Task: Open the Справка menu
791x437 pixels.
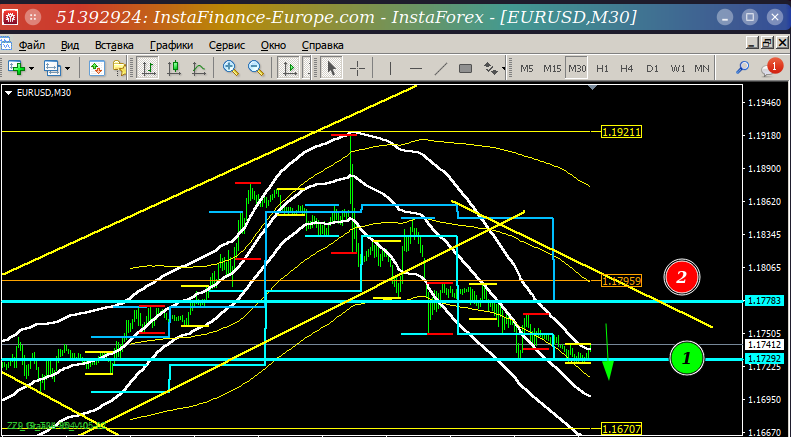Action: (x=323, y=45)
